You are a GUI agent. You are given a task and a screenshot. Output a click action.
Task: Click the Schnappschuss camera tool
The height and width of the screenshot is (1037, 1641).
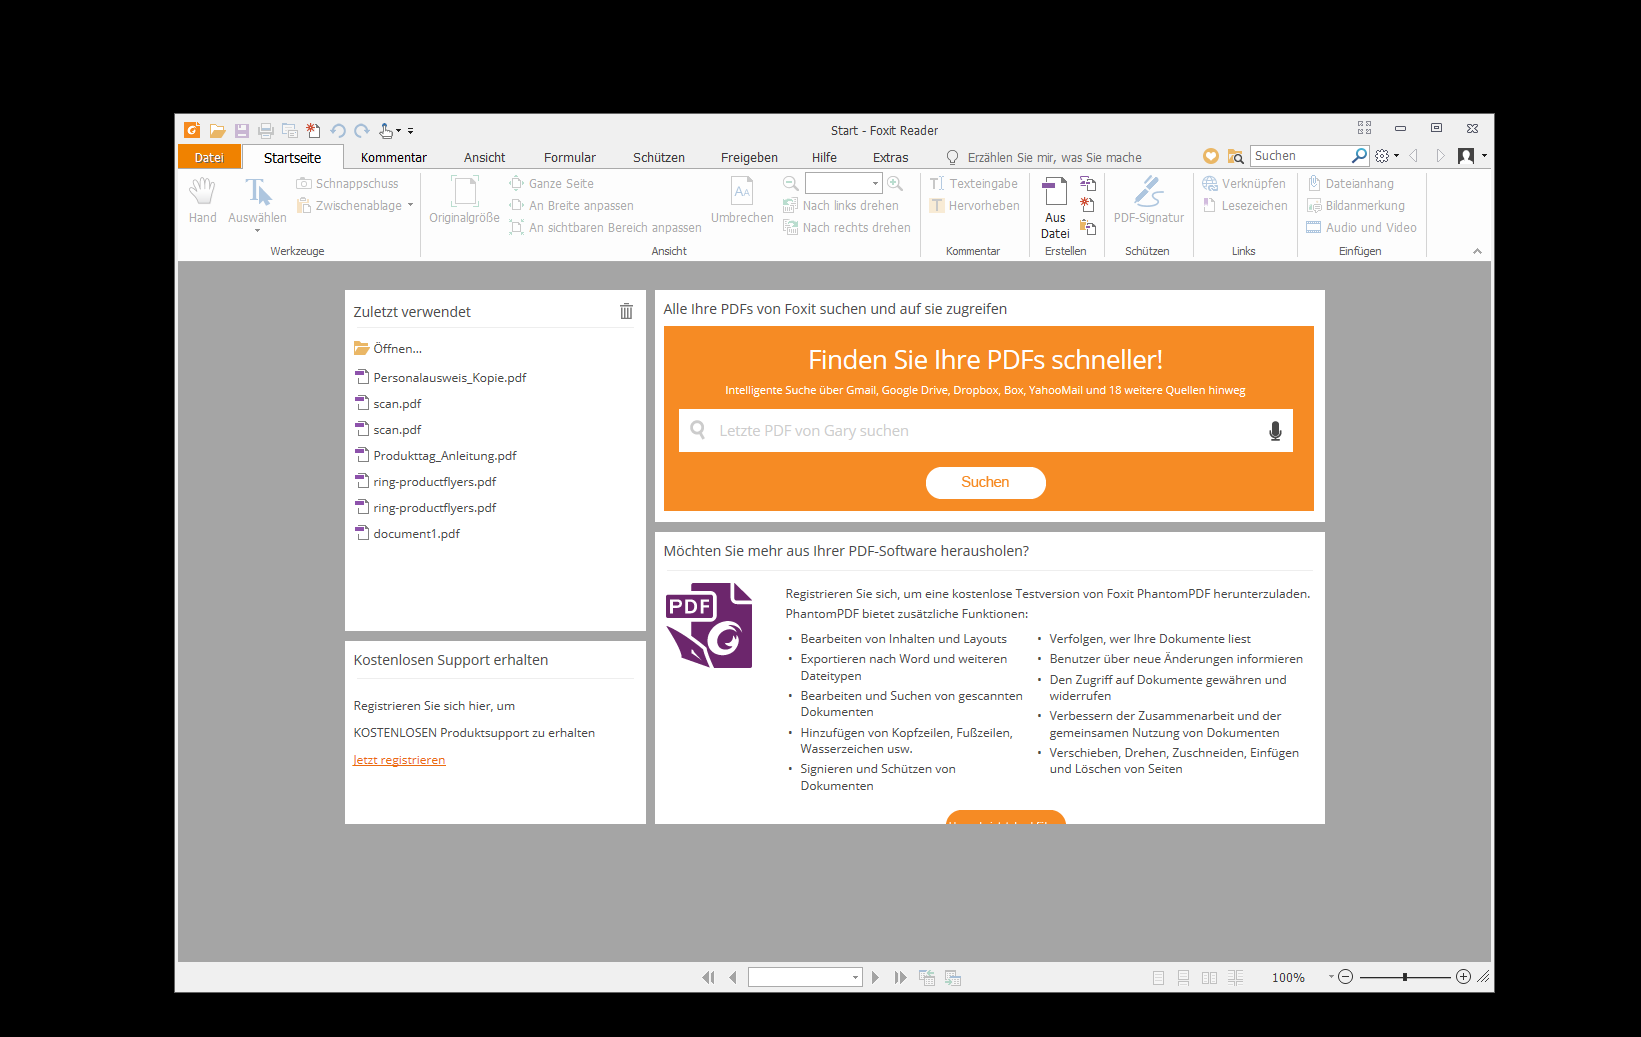click(347, 184)
